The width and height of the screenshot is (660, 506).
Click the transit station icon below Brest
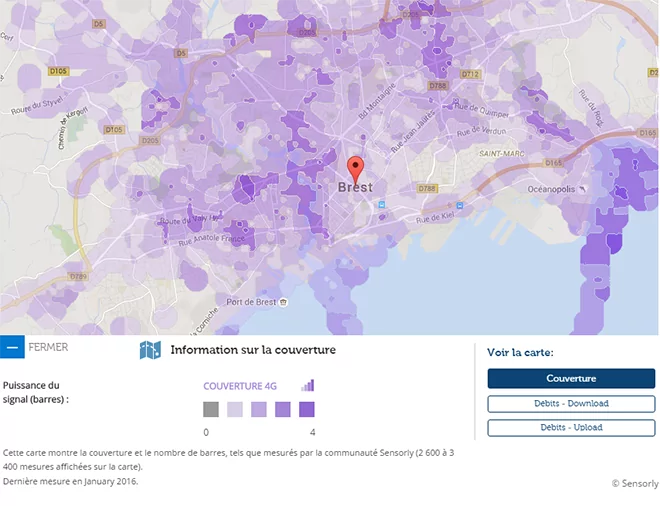coord(381,205)
